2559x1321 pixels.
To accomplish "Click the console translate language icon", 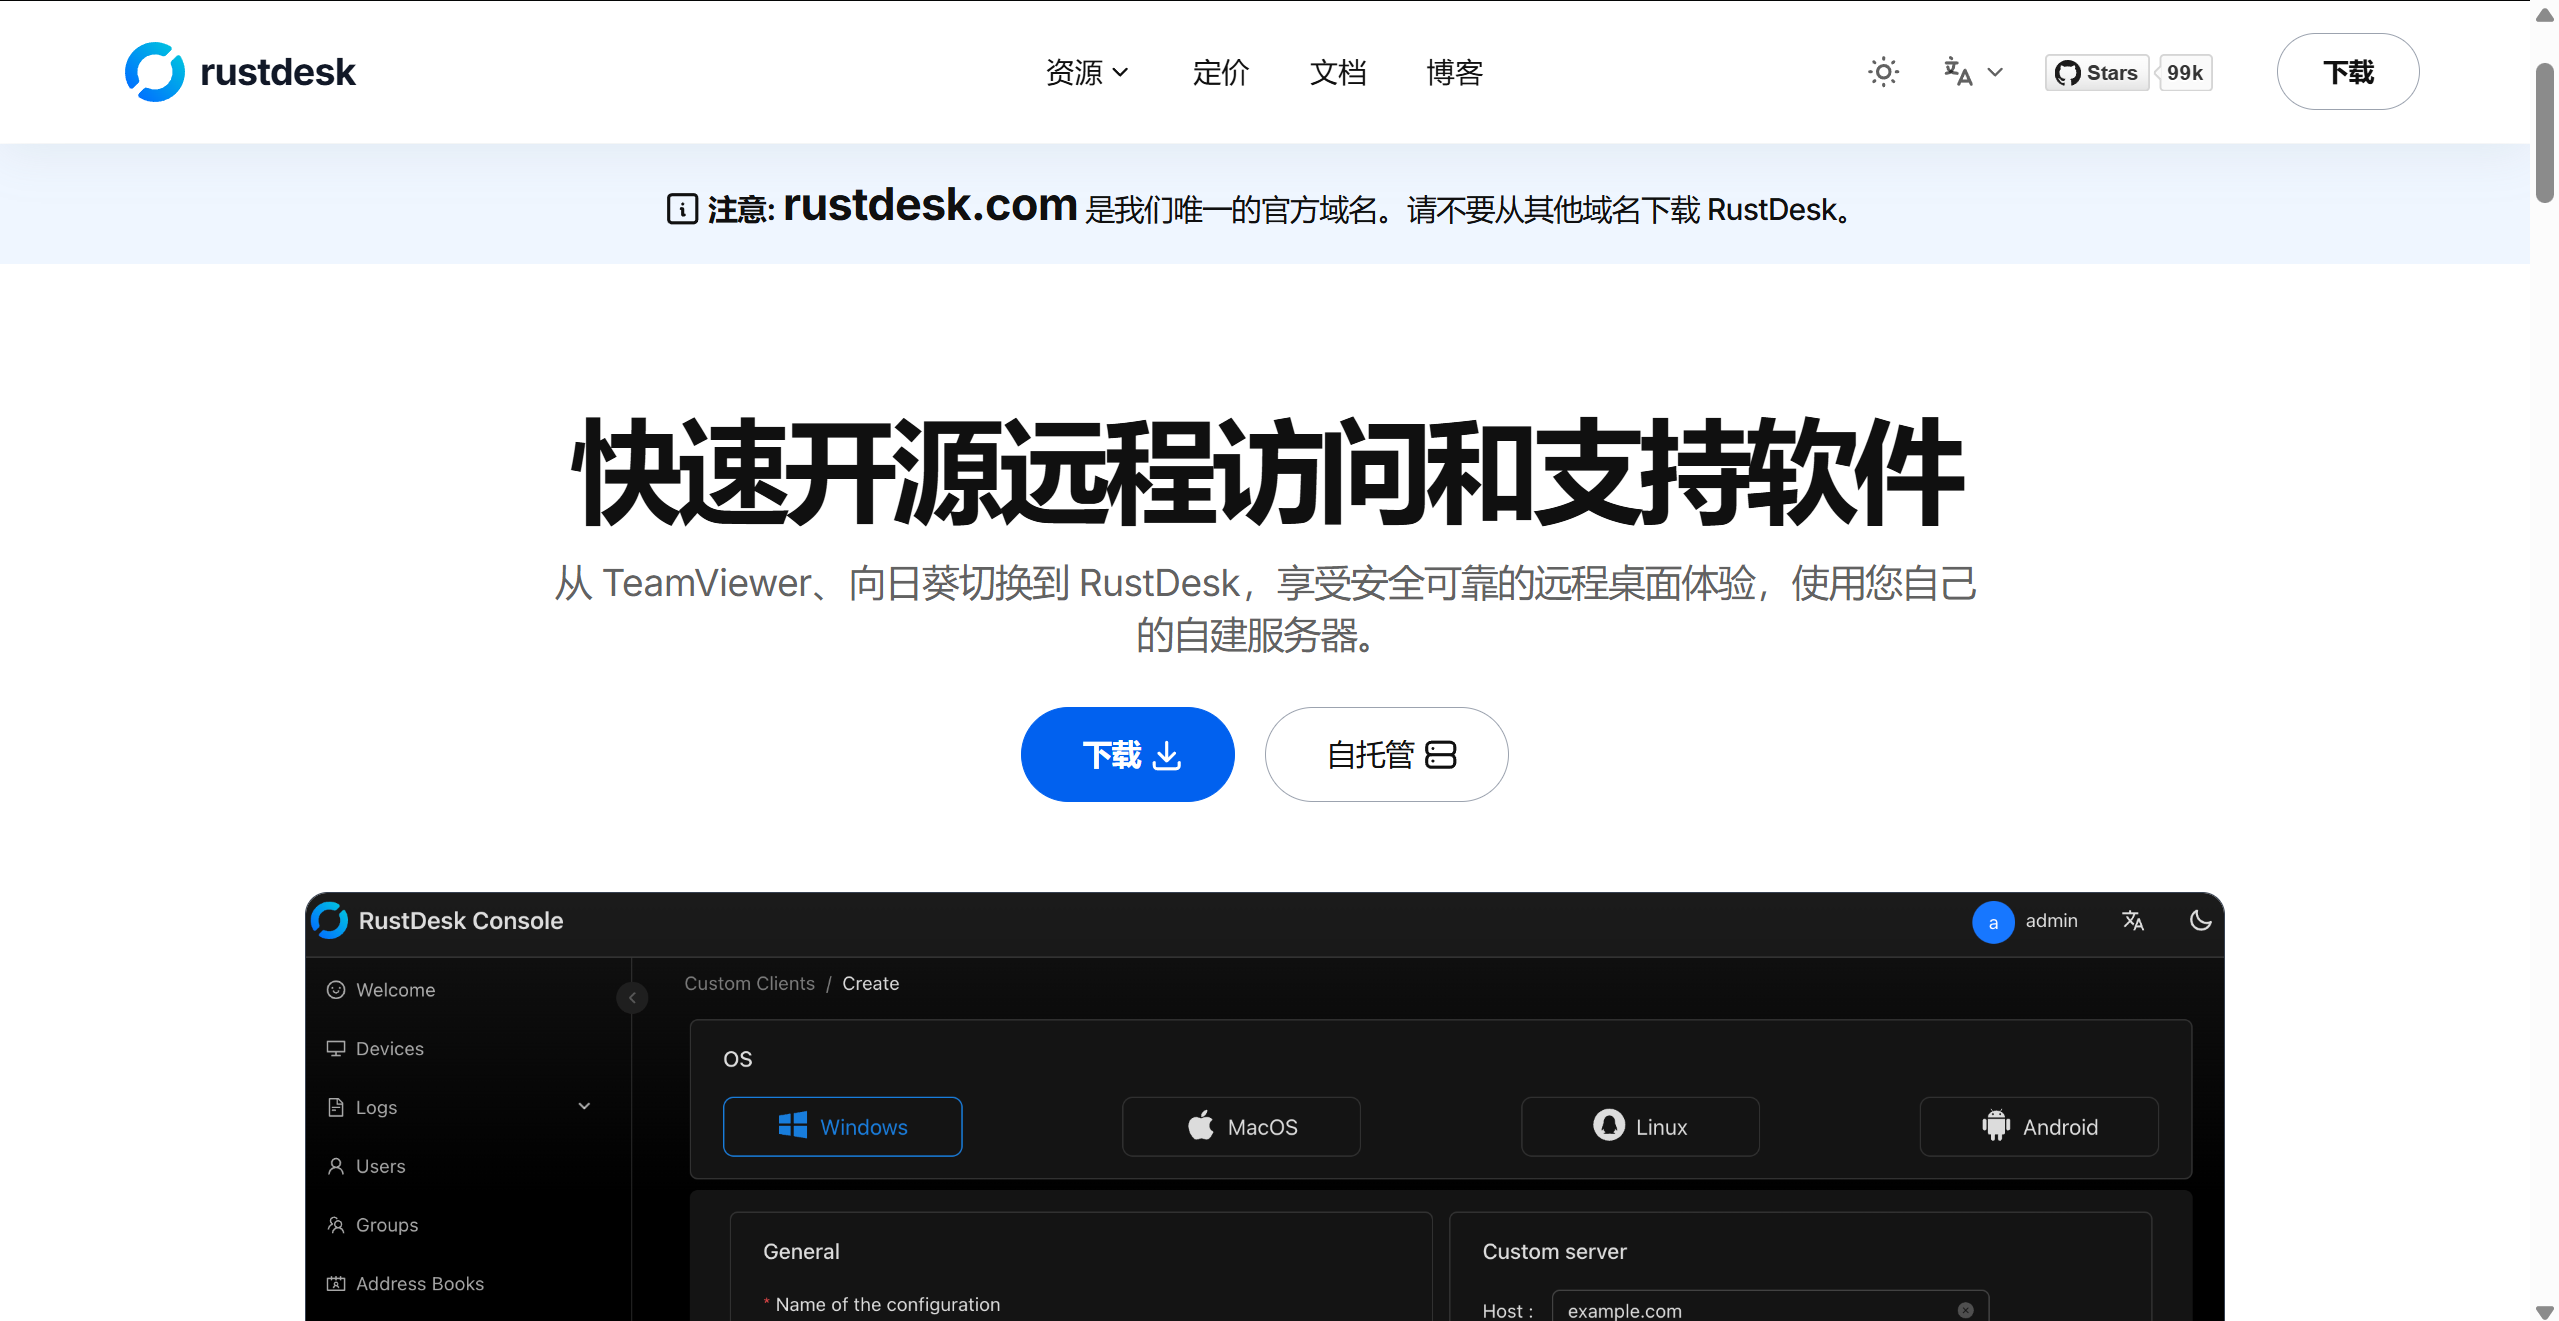I will tap(2133, 920).
